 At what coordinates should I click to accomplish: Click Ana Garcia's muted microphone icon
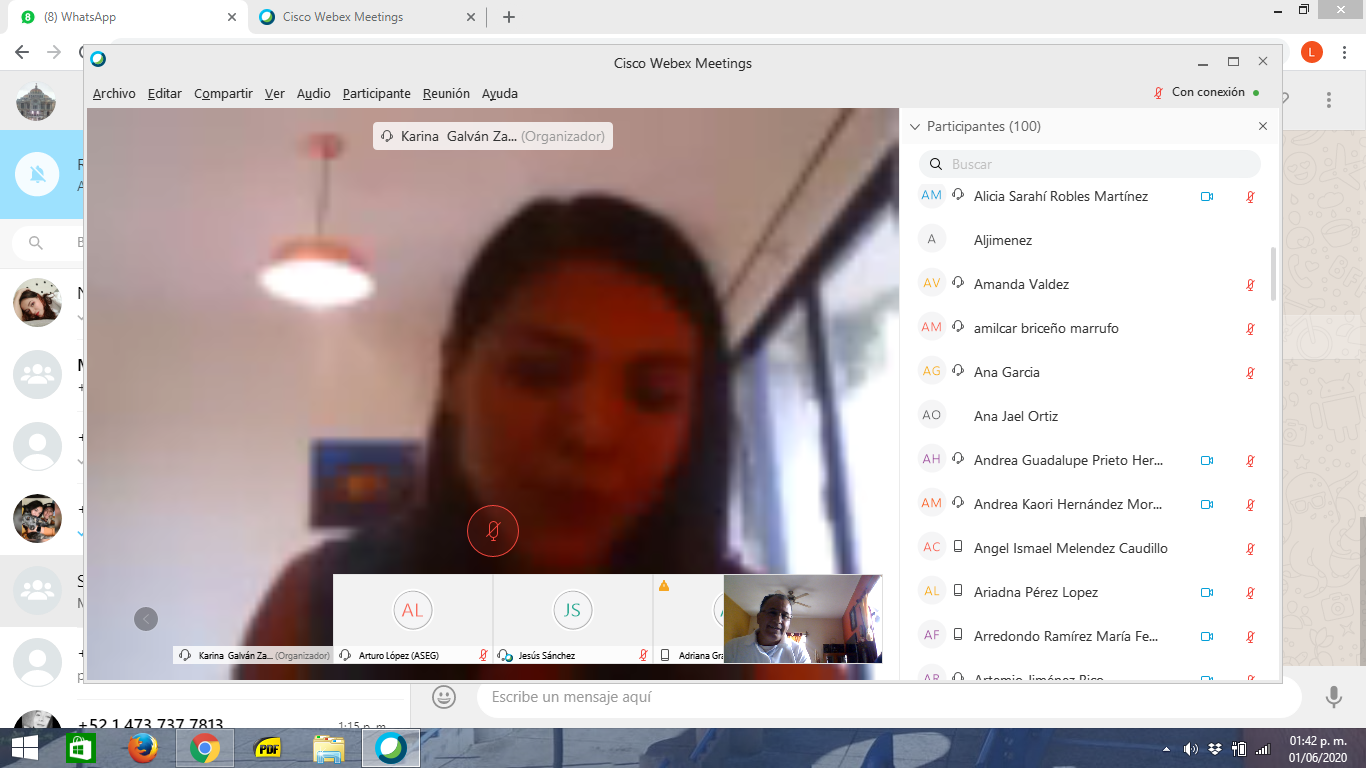tap(1250, 373)
